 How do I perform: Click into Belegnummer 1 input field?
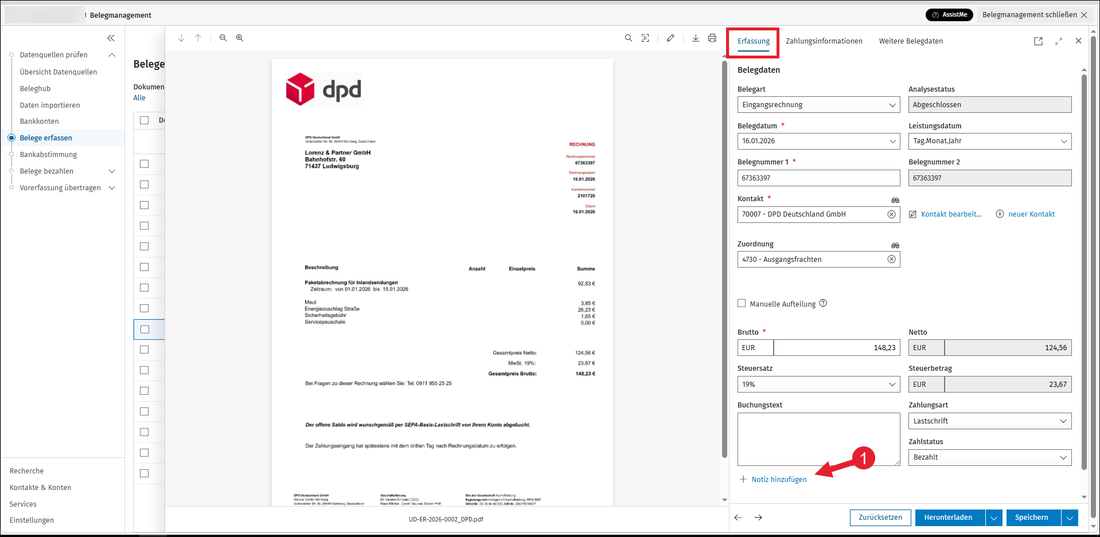[819, 178]
